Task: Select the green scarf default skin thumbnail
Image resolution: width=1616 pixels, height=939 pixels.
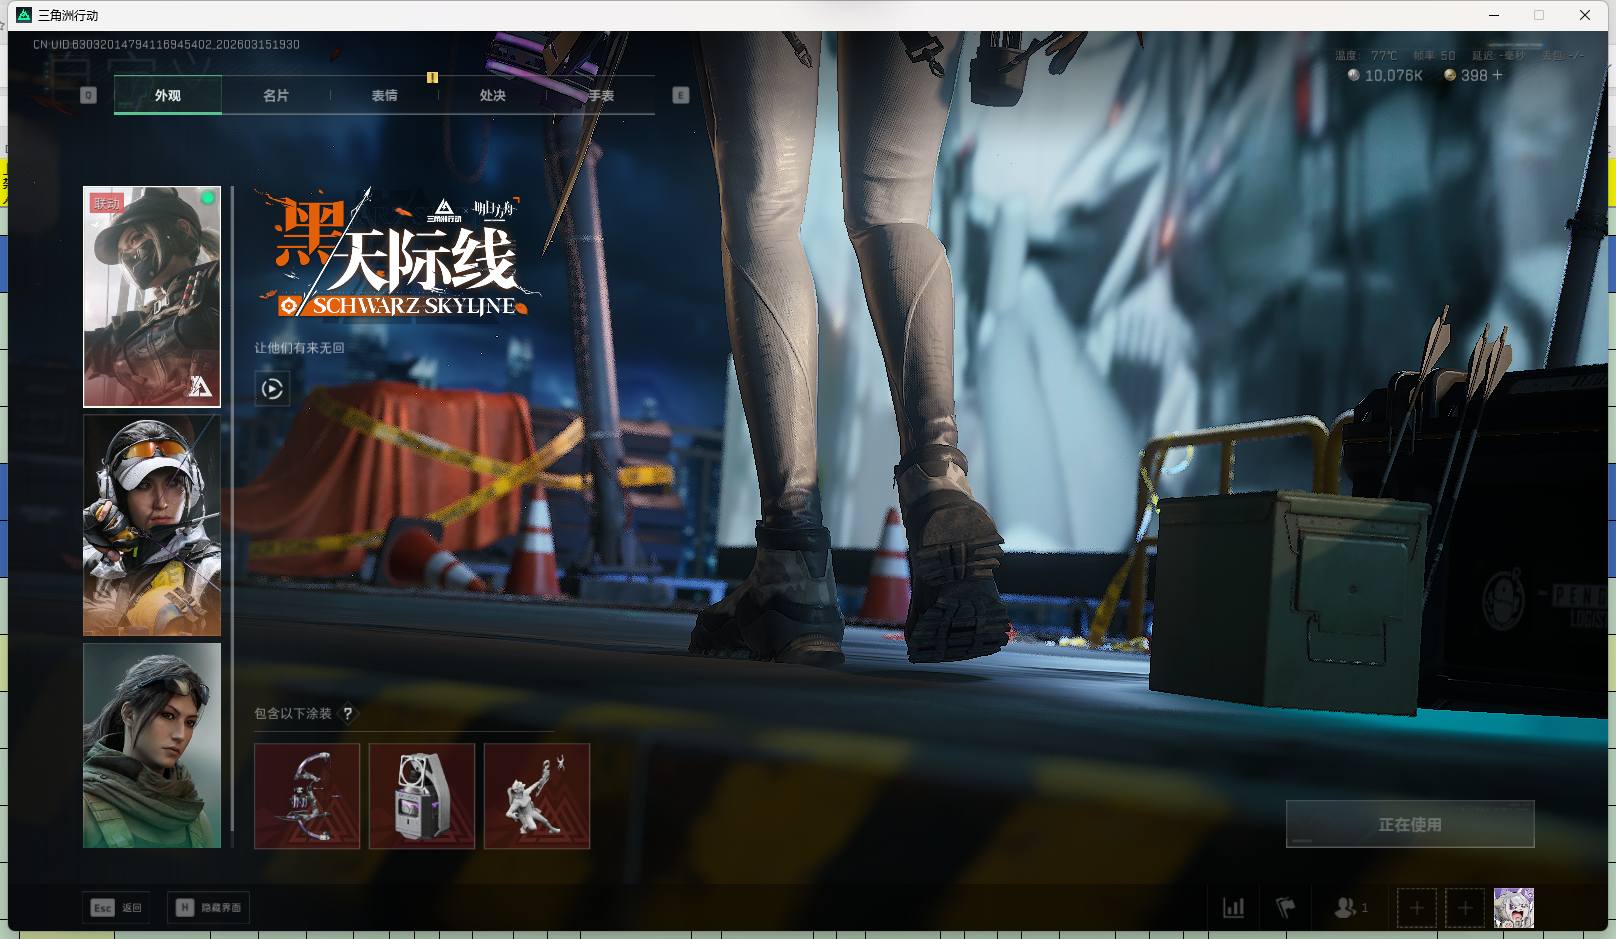Action: [x=152, y=745]
